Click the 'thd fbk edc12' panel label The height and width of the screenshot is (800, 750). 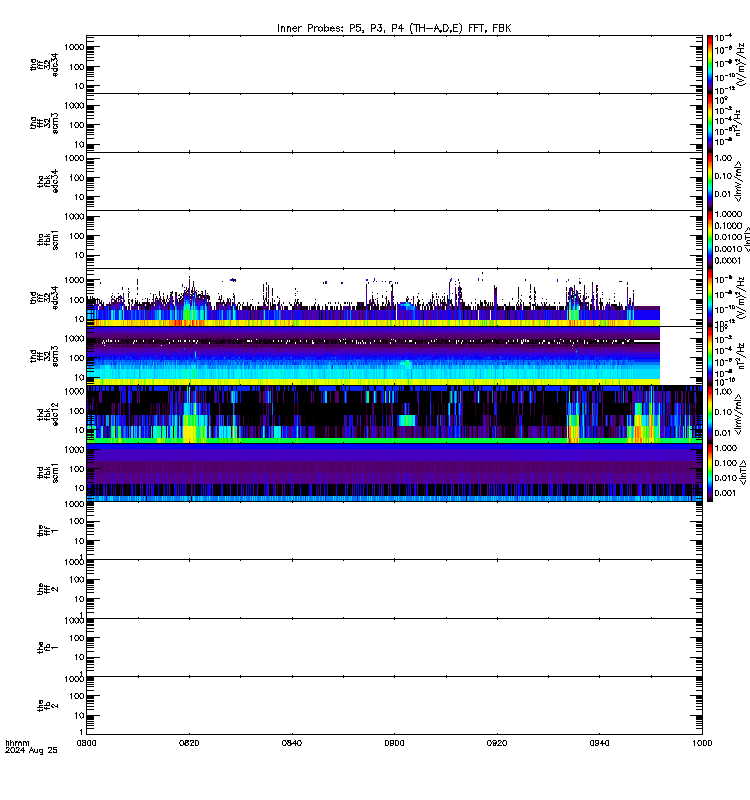click(x=48, y=414)
